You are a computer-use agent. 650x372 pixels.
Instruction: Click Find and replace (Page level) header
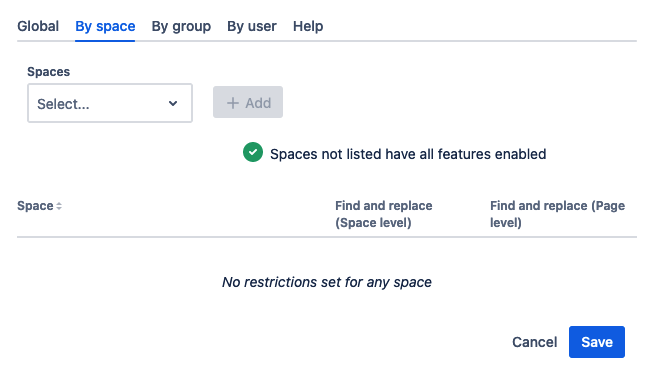557,214
